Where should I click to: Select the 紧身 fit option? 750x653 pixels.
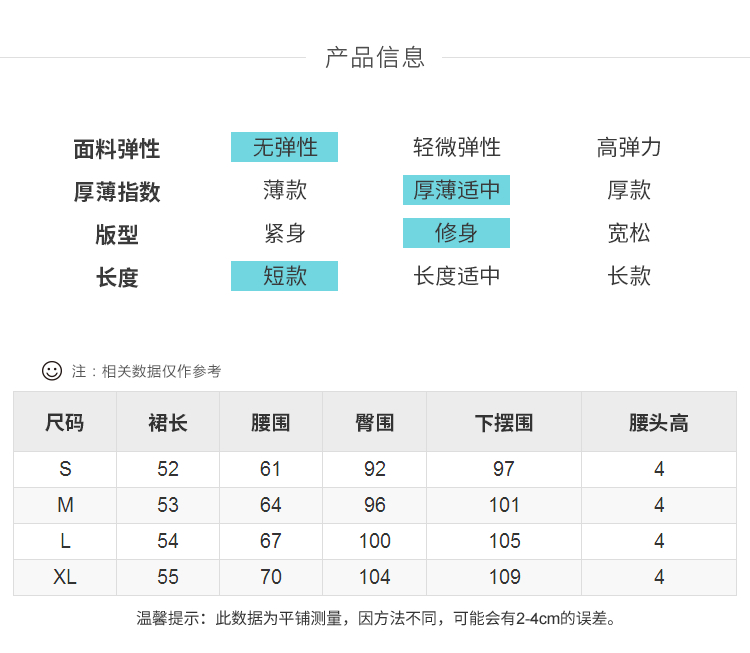click(284, 233)
